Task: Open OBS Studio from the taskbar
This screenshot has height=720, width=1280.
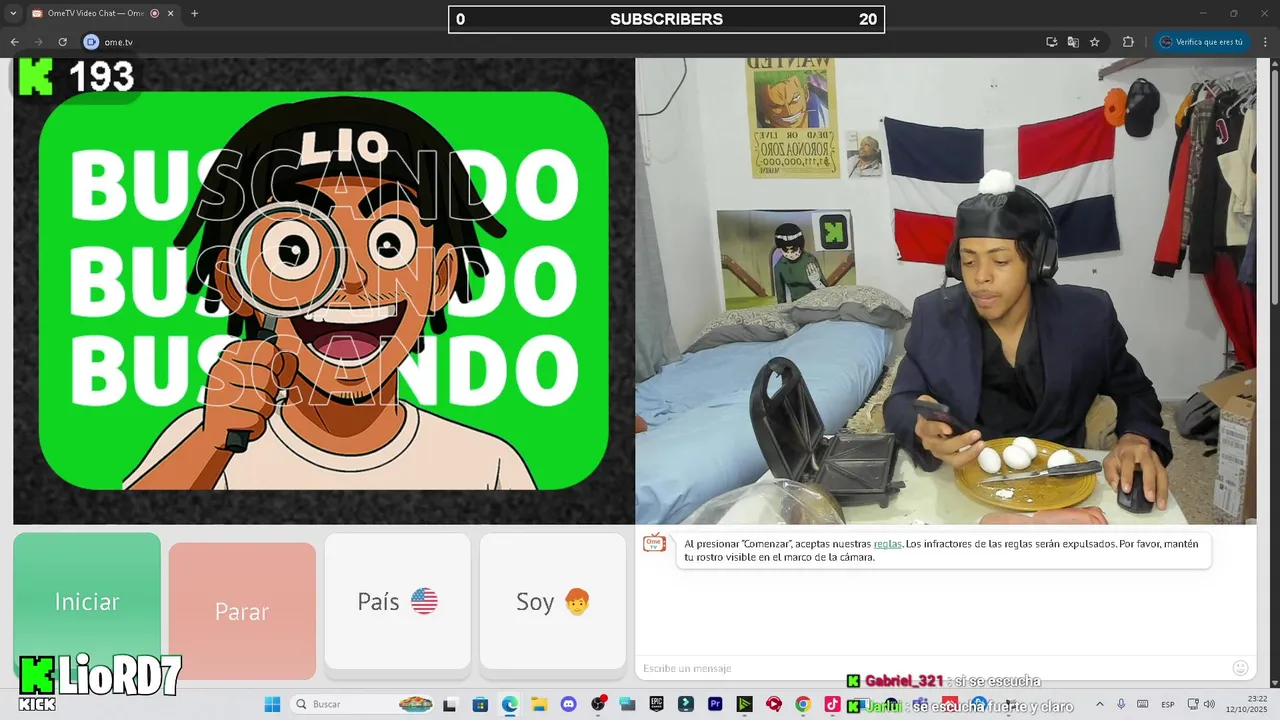Action: coord(598,704)
